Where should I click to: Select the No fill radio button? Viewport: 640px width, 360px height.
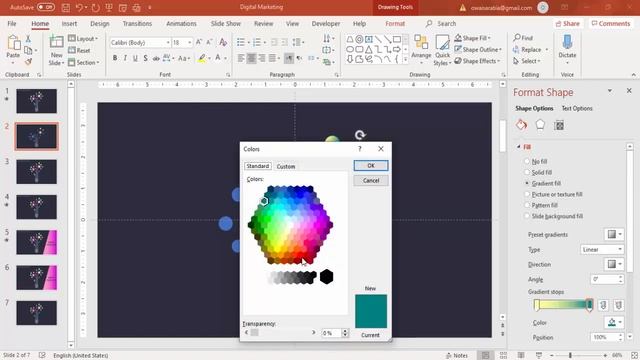(527, 162)
